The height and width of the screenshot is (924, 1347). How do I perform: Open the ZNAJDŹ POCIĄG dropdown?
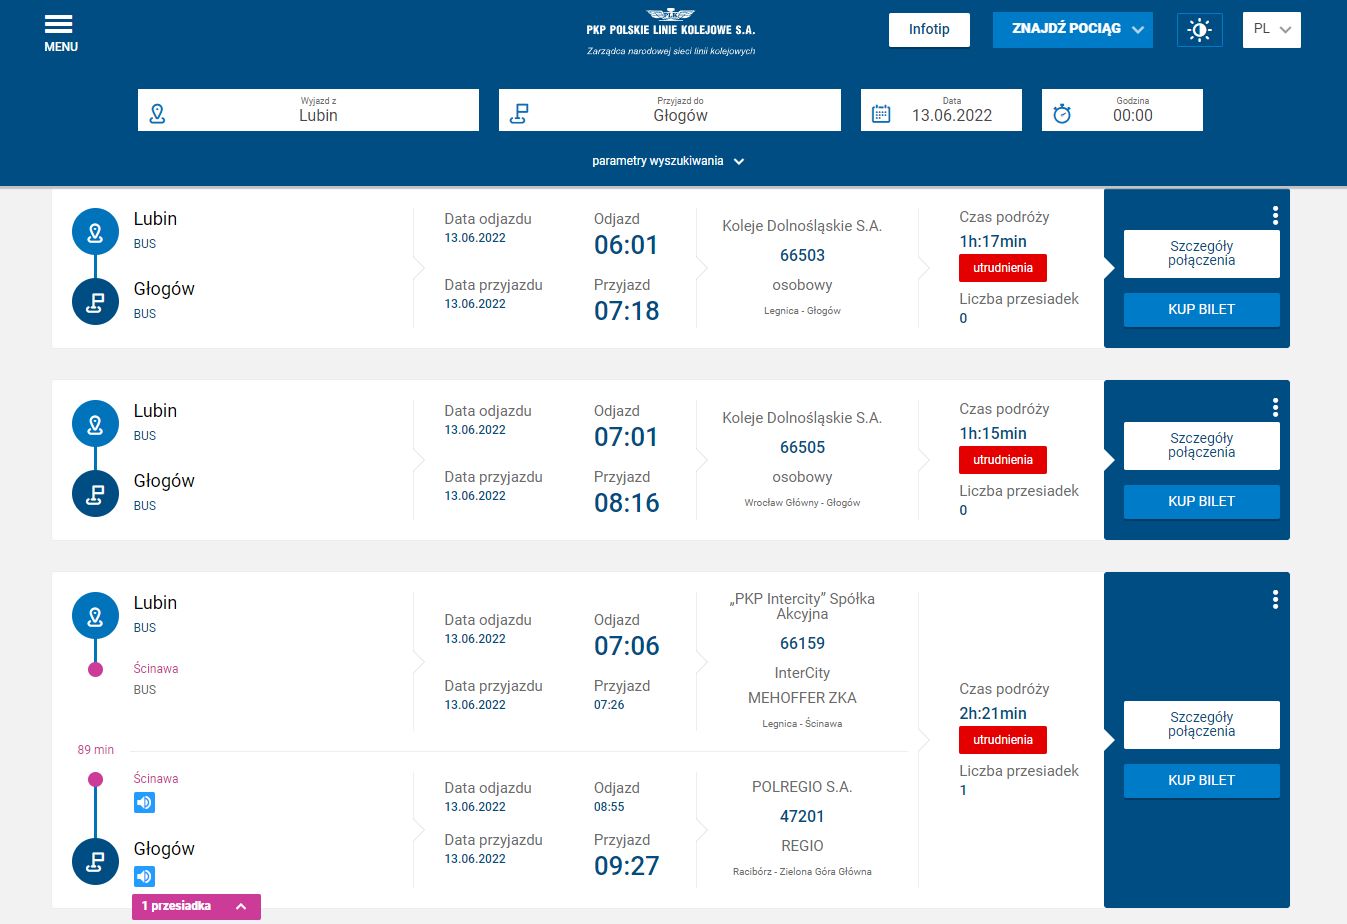pos(1072,29)
